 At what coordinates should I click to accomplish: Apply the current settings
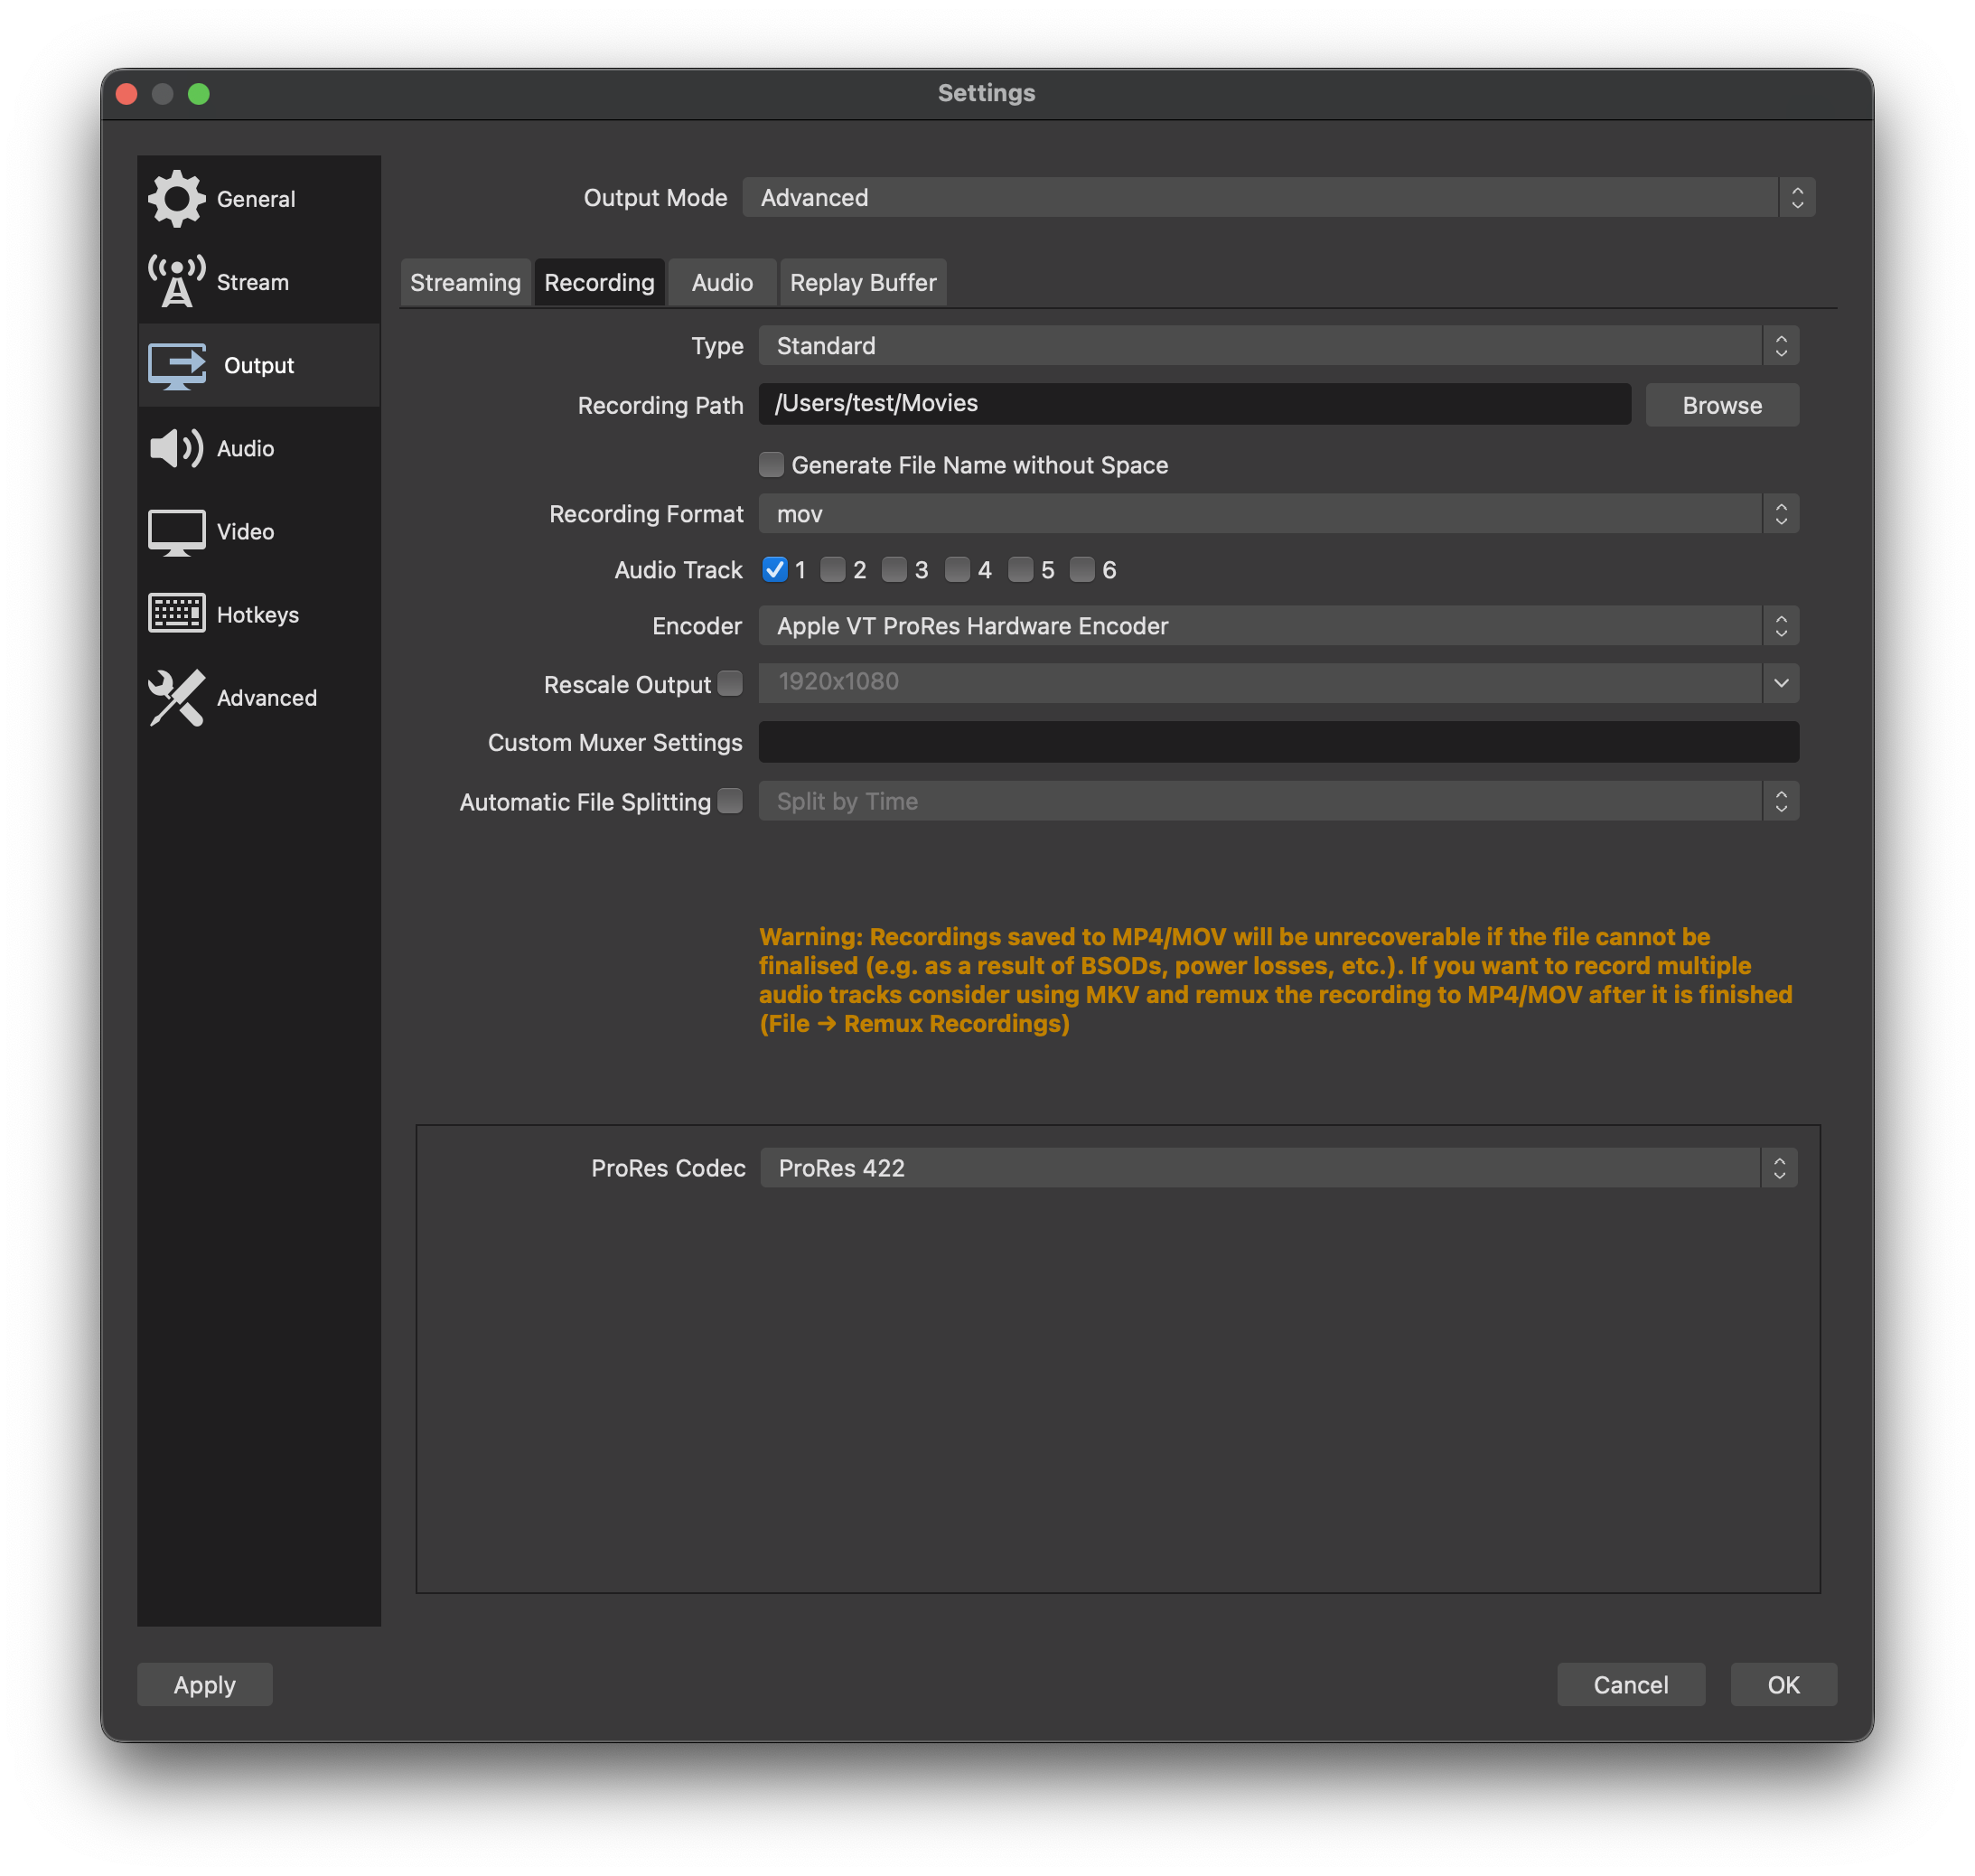[204, 1684]
